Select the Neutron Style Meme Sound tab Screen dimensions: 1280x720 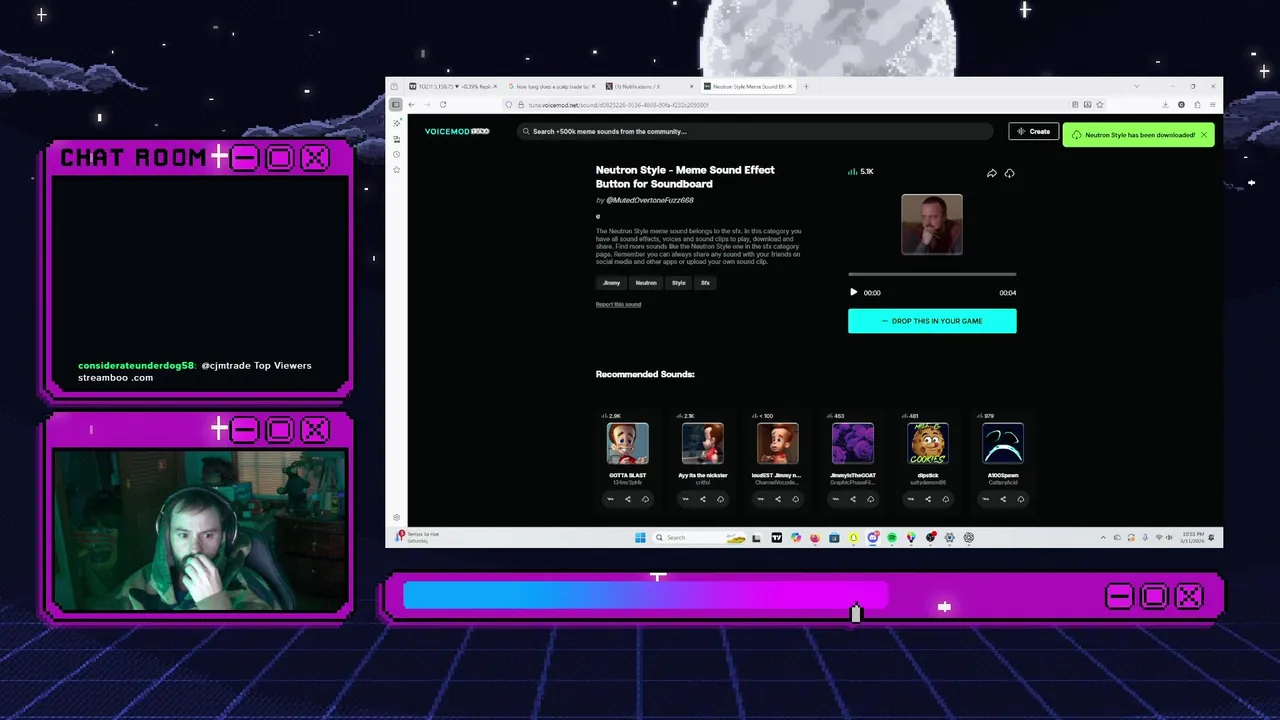tap(748, 87)
